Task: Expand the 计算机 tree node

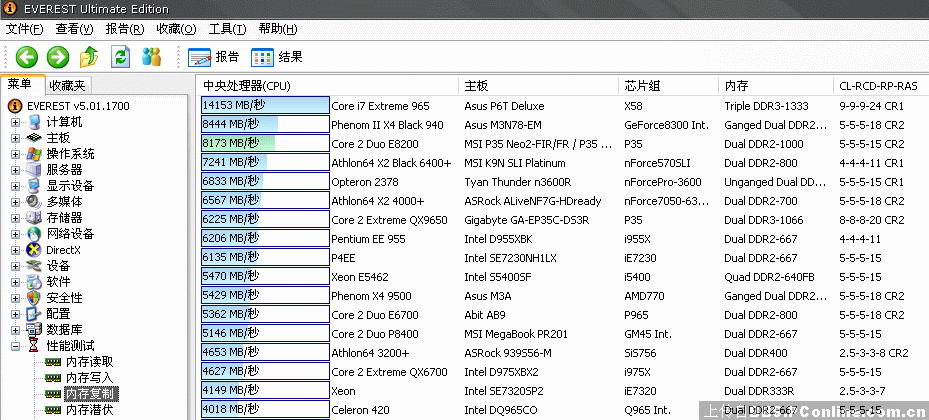Action: [x=15, y=123]
